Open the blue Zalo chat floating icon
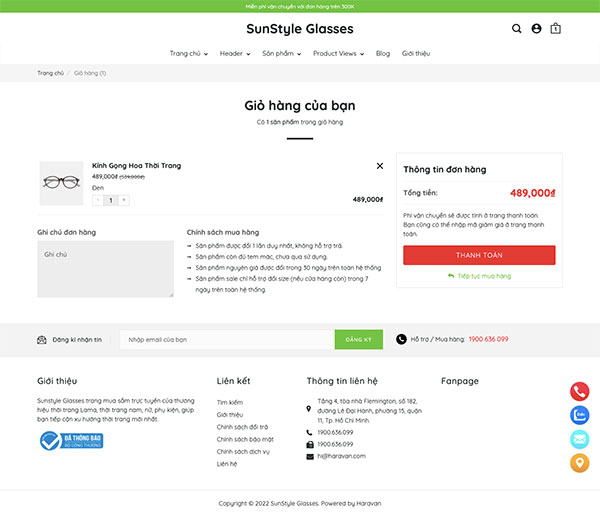Viewport: 600px width, 517px height. click(x=580, y=415)
